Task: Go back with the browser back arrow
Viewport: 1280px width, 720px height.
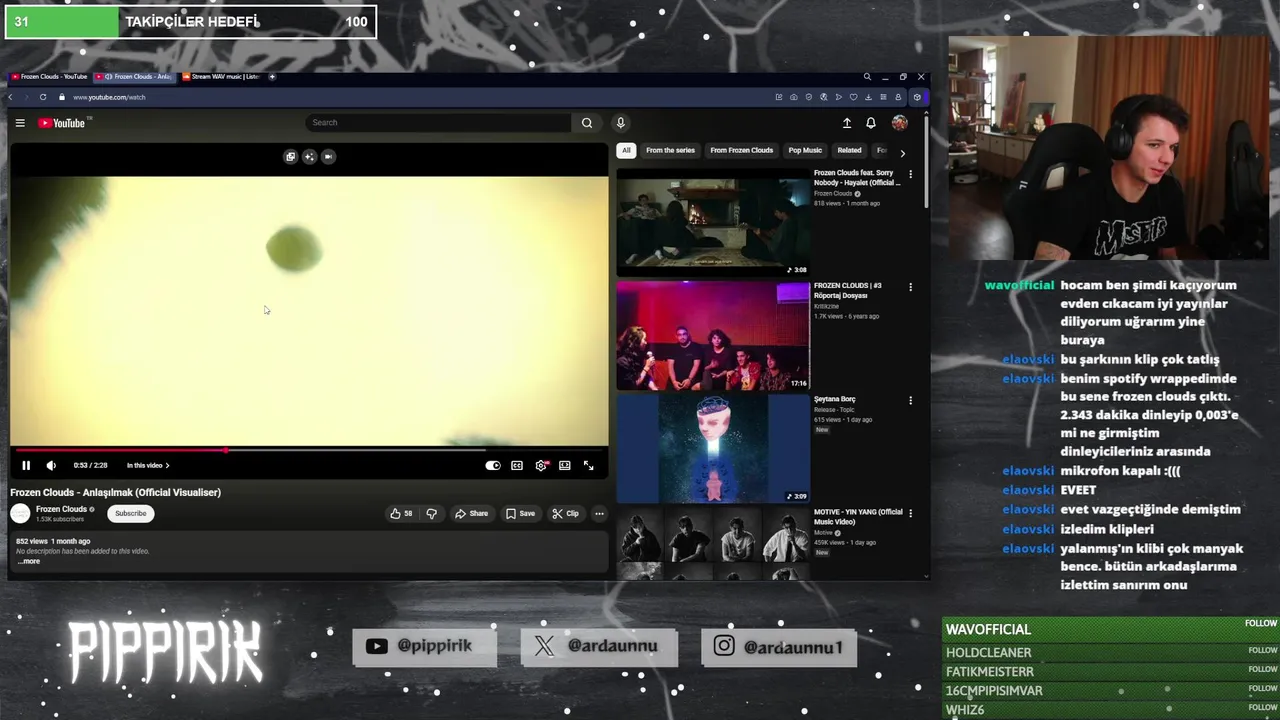Action: pos(11,97)
